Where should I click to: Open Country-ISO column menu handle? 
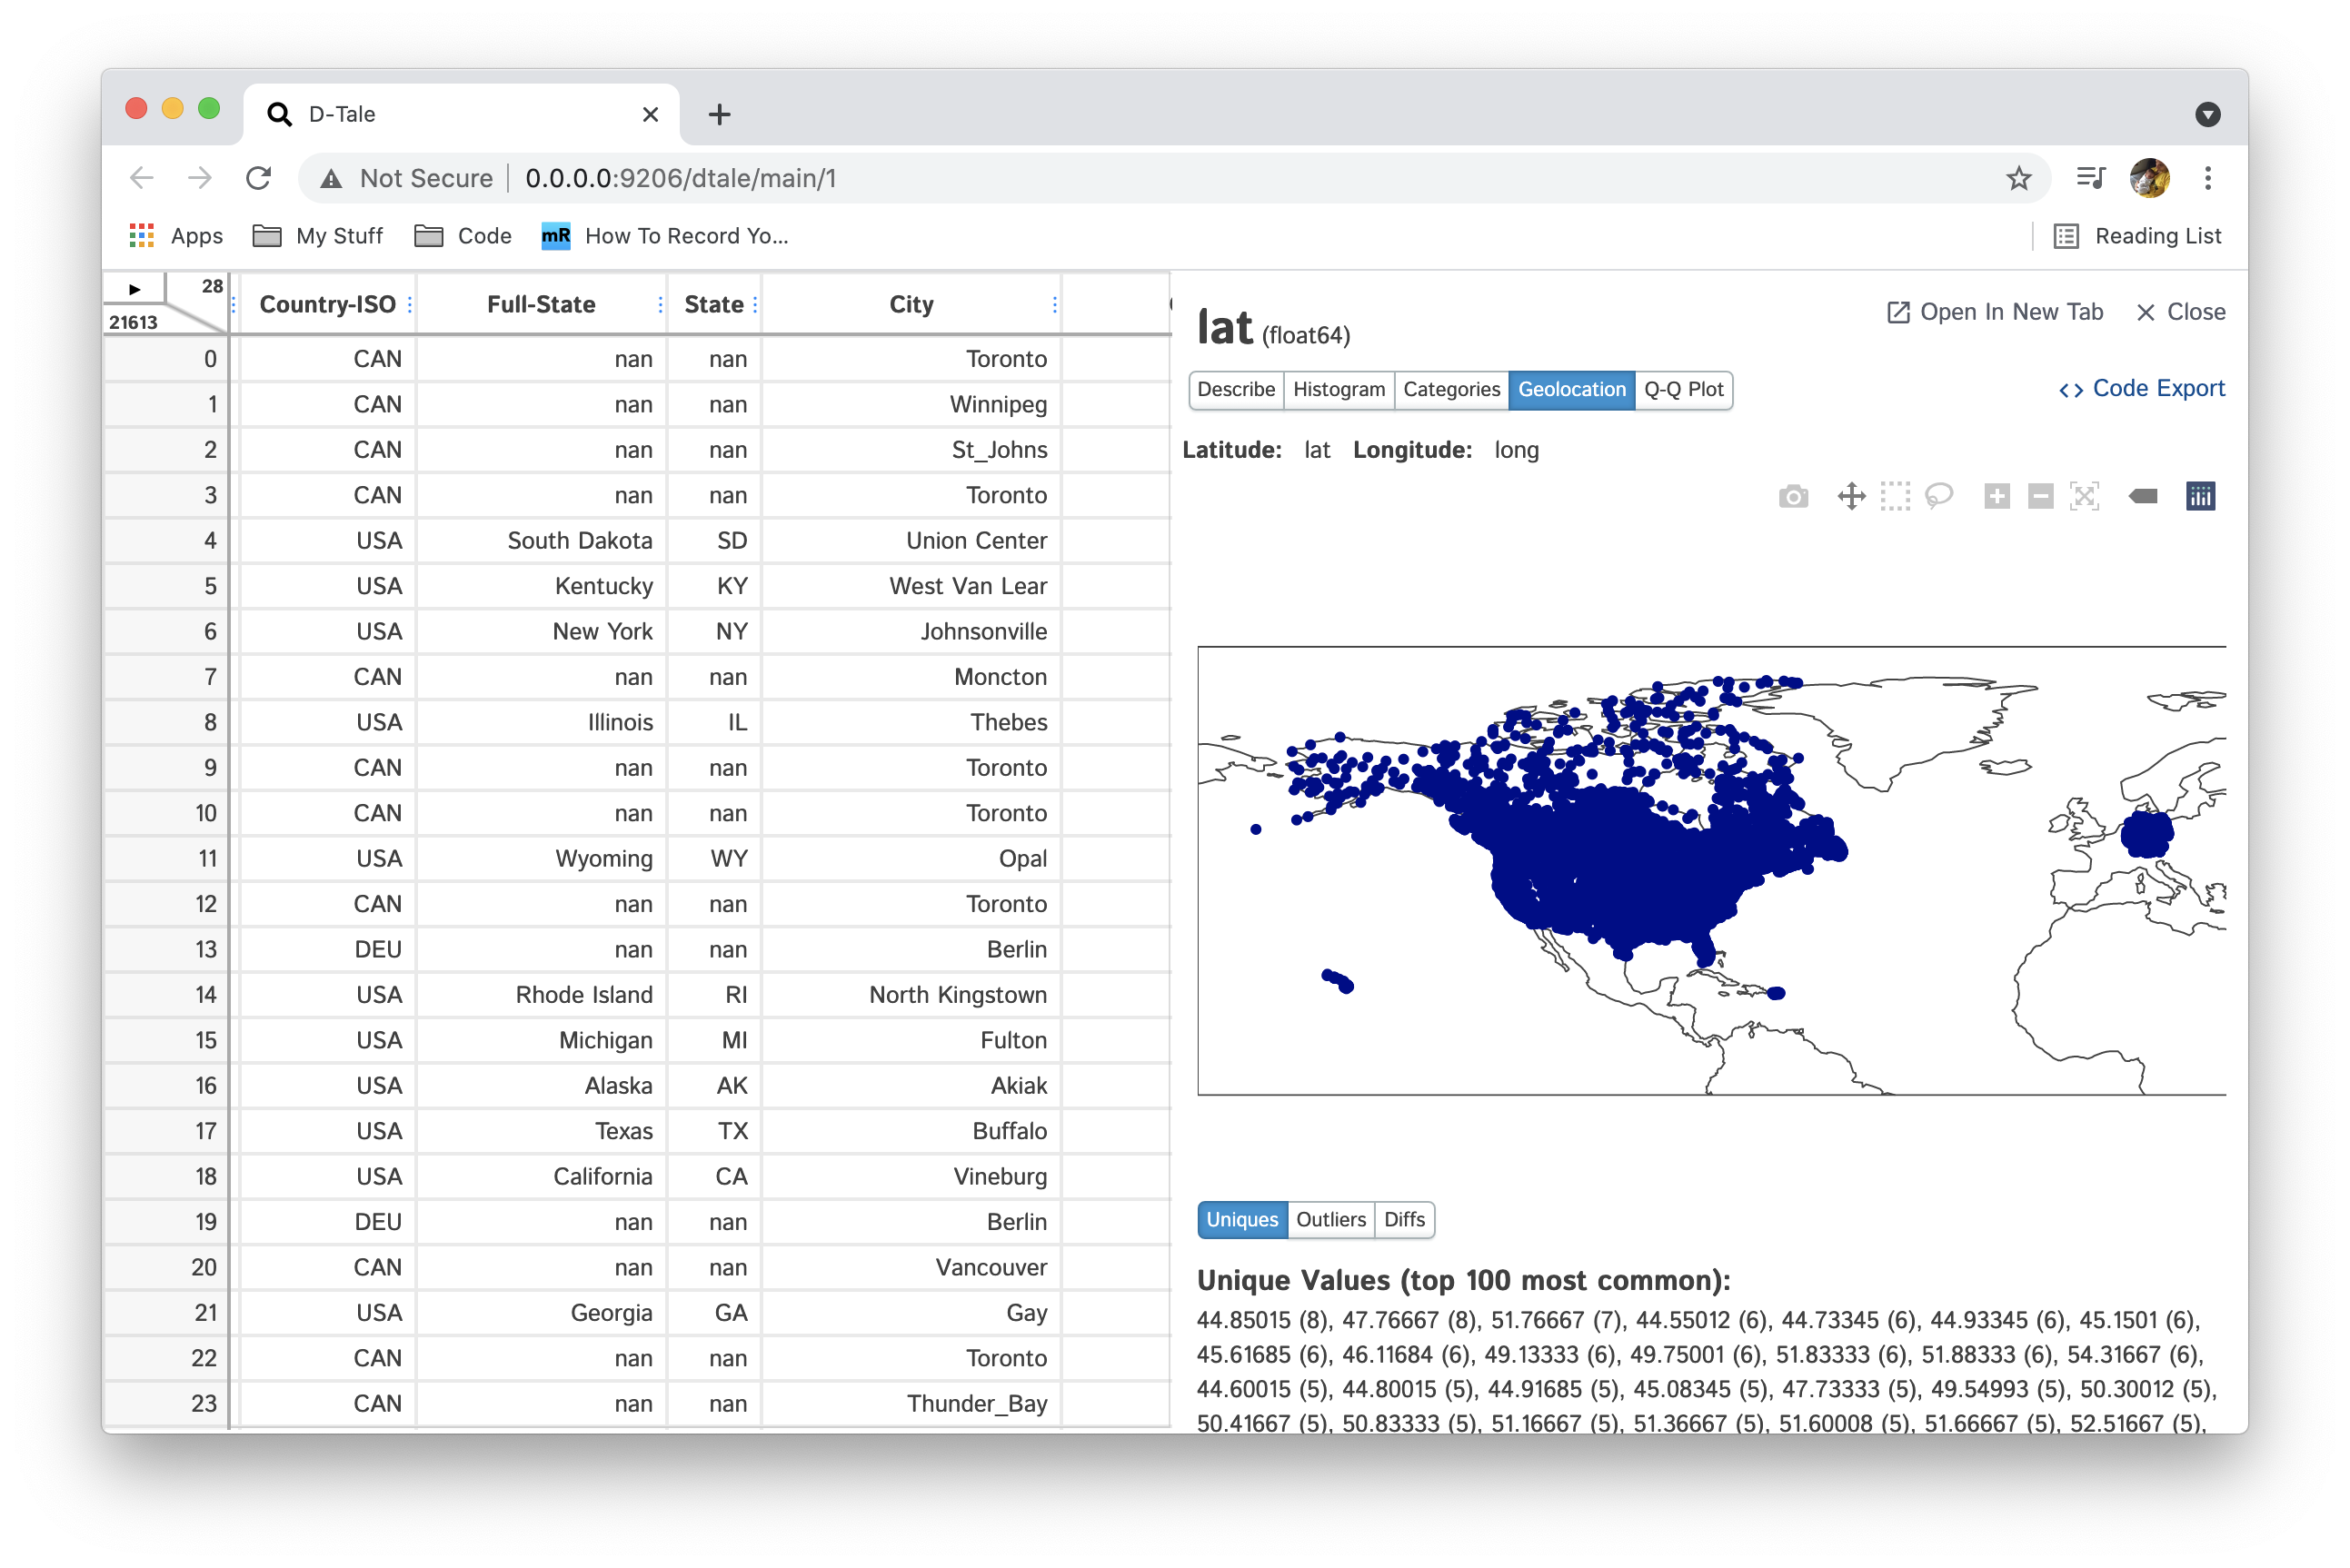(410, 305)
